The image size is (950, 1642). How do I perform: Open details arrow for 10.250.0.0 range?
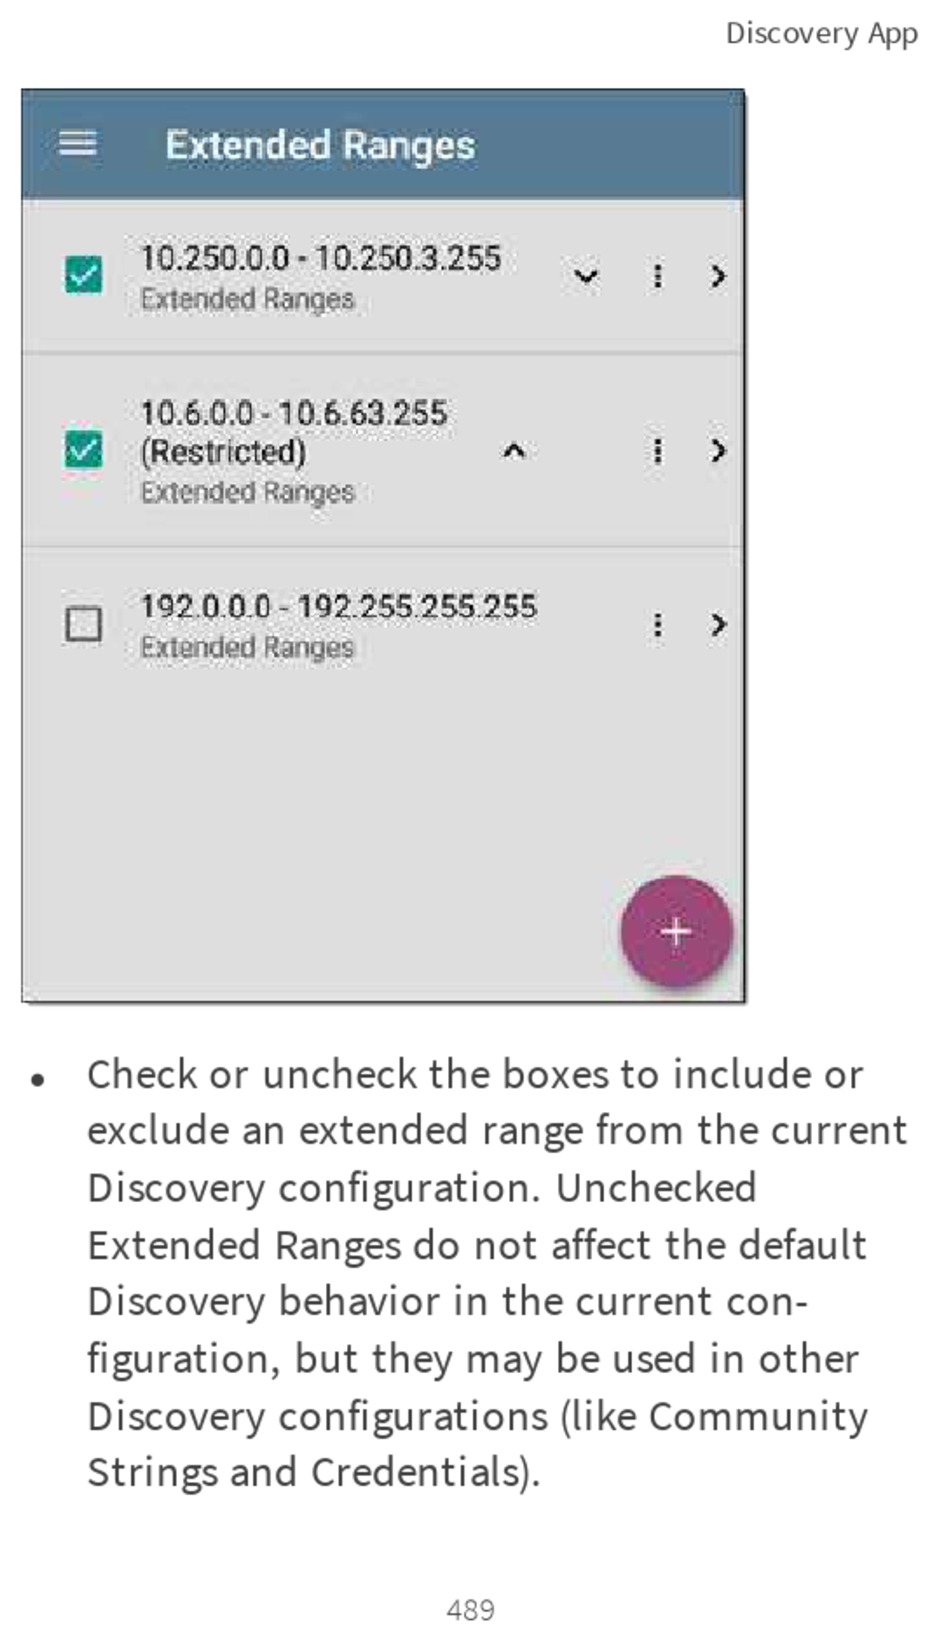click(718, 276)
